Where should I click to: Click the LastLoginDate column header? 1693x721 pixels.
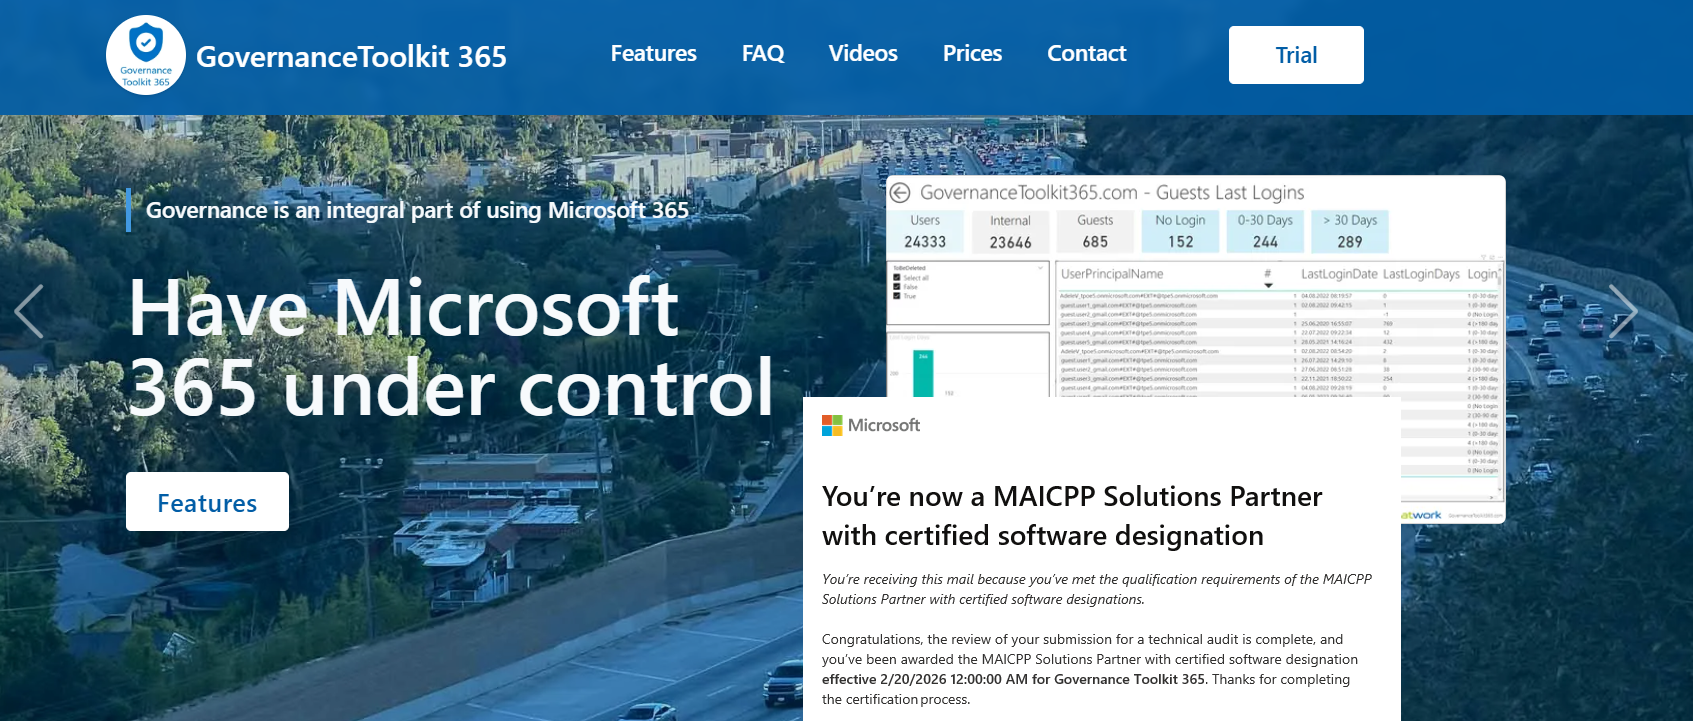tap(1339, 274)
